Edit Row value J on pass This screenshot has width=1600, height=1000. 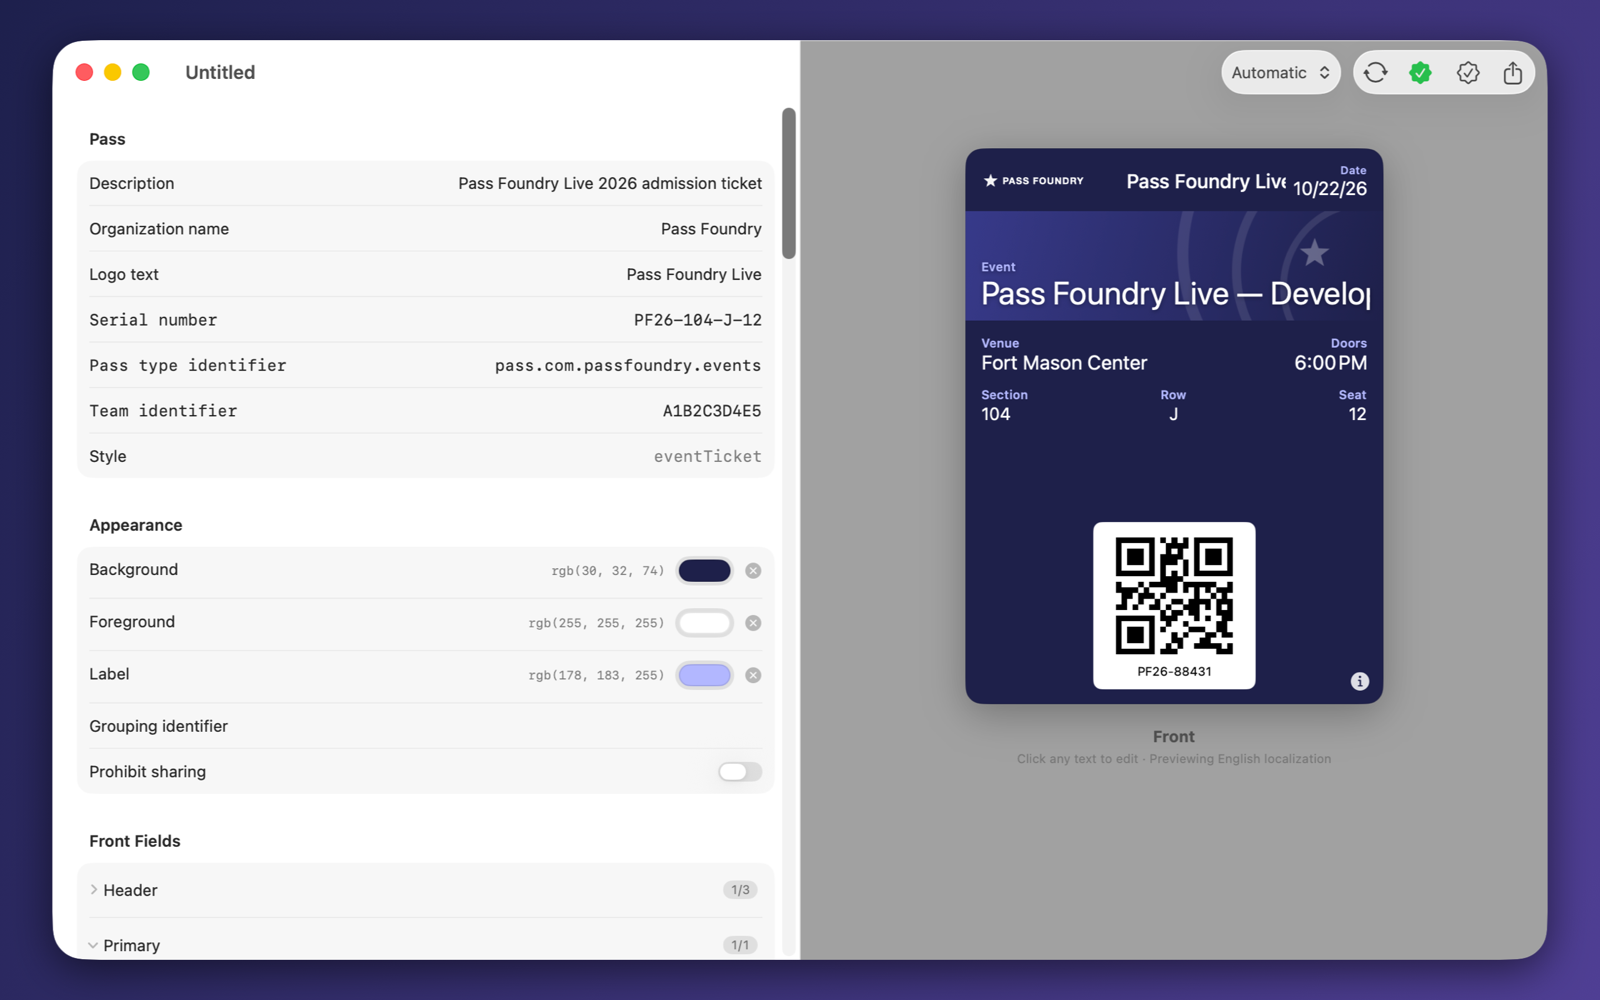click(1173, 414)
